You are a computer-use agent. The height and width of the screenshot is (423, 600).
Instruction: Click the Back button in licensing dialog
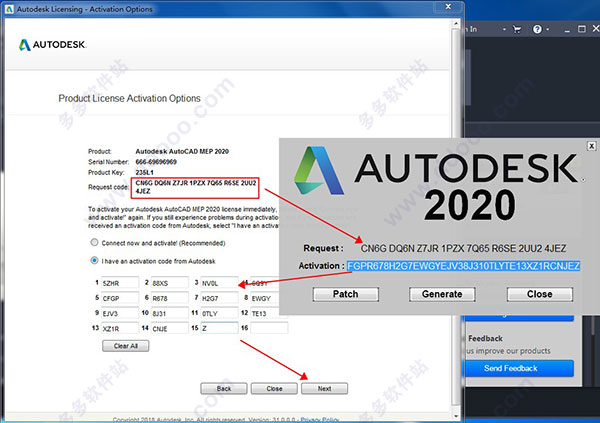(224, 389)
